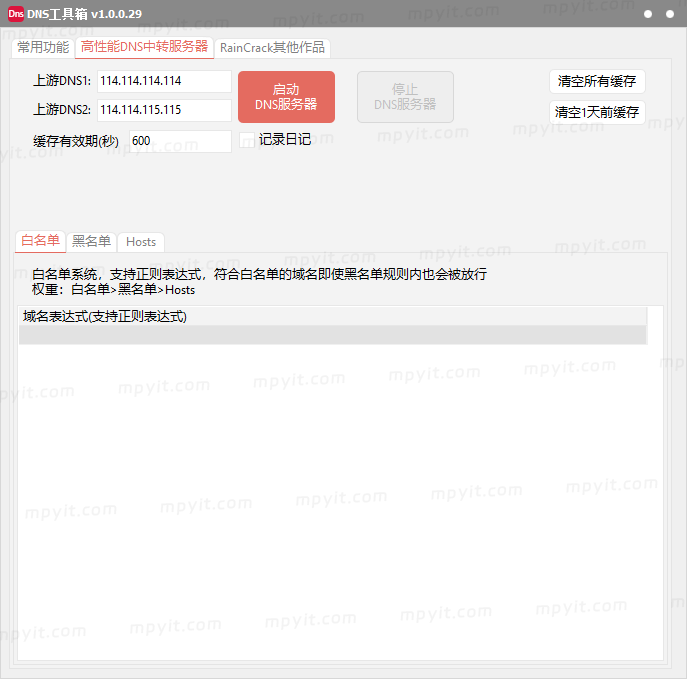Click the DNS工具箱 v1.0.0.29 title text

point(84,14)
